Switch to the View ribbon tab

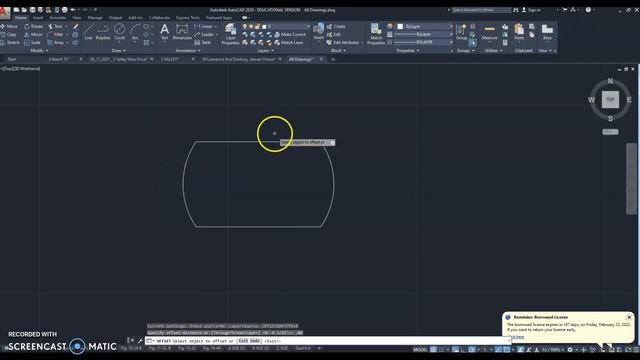click(77, 18)
